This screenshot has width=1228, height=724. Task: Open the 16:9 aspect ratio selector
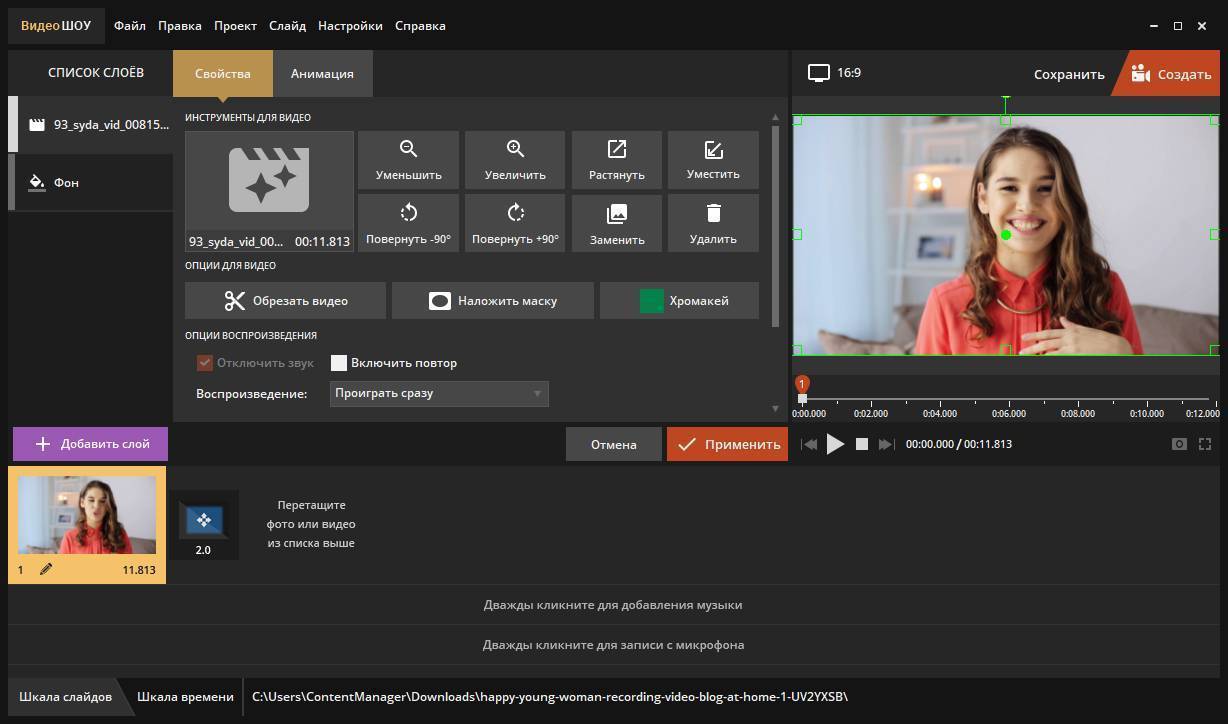835,73
